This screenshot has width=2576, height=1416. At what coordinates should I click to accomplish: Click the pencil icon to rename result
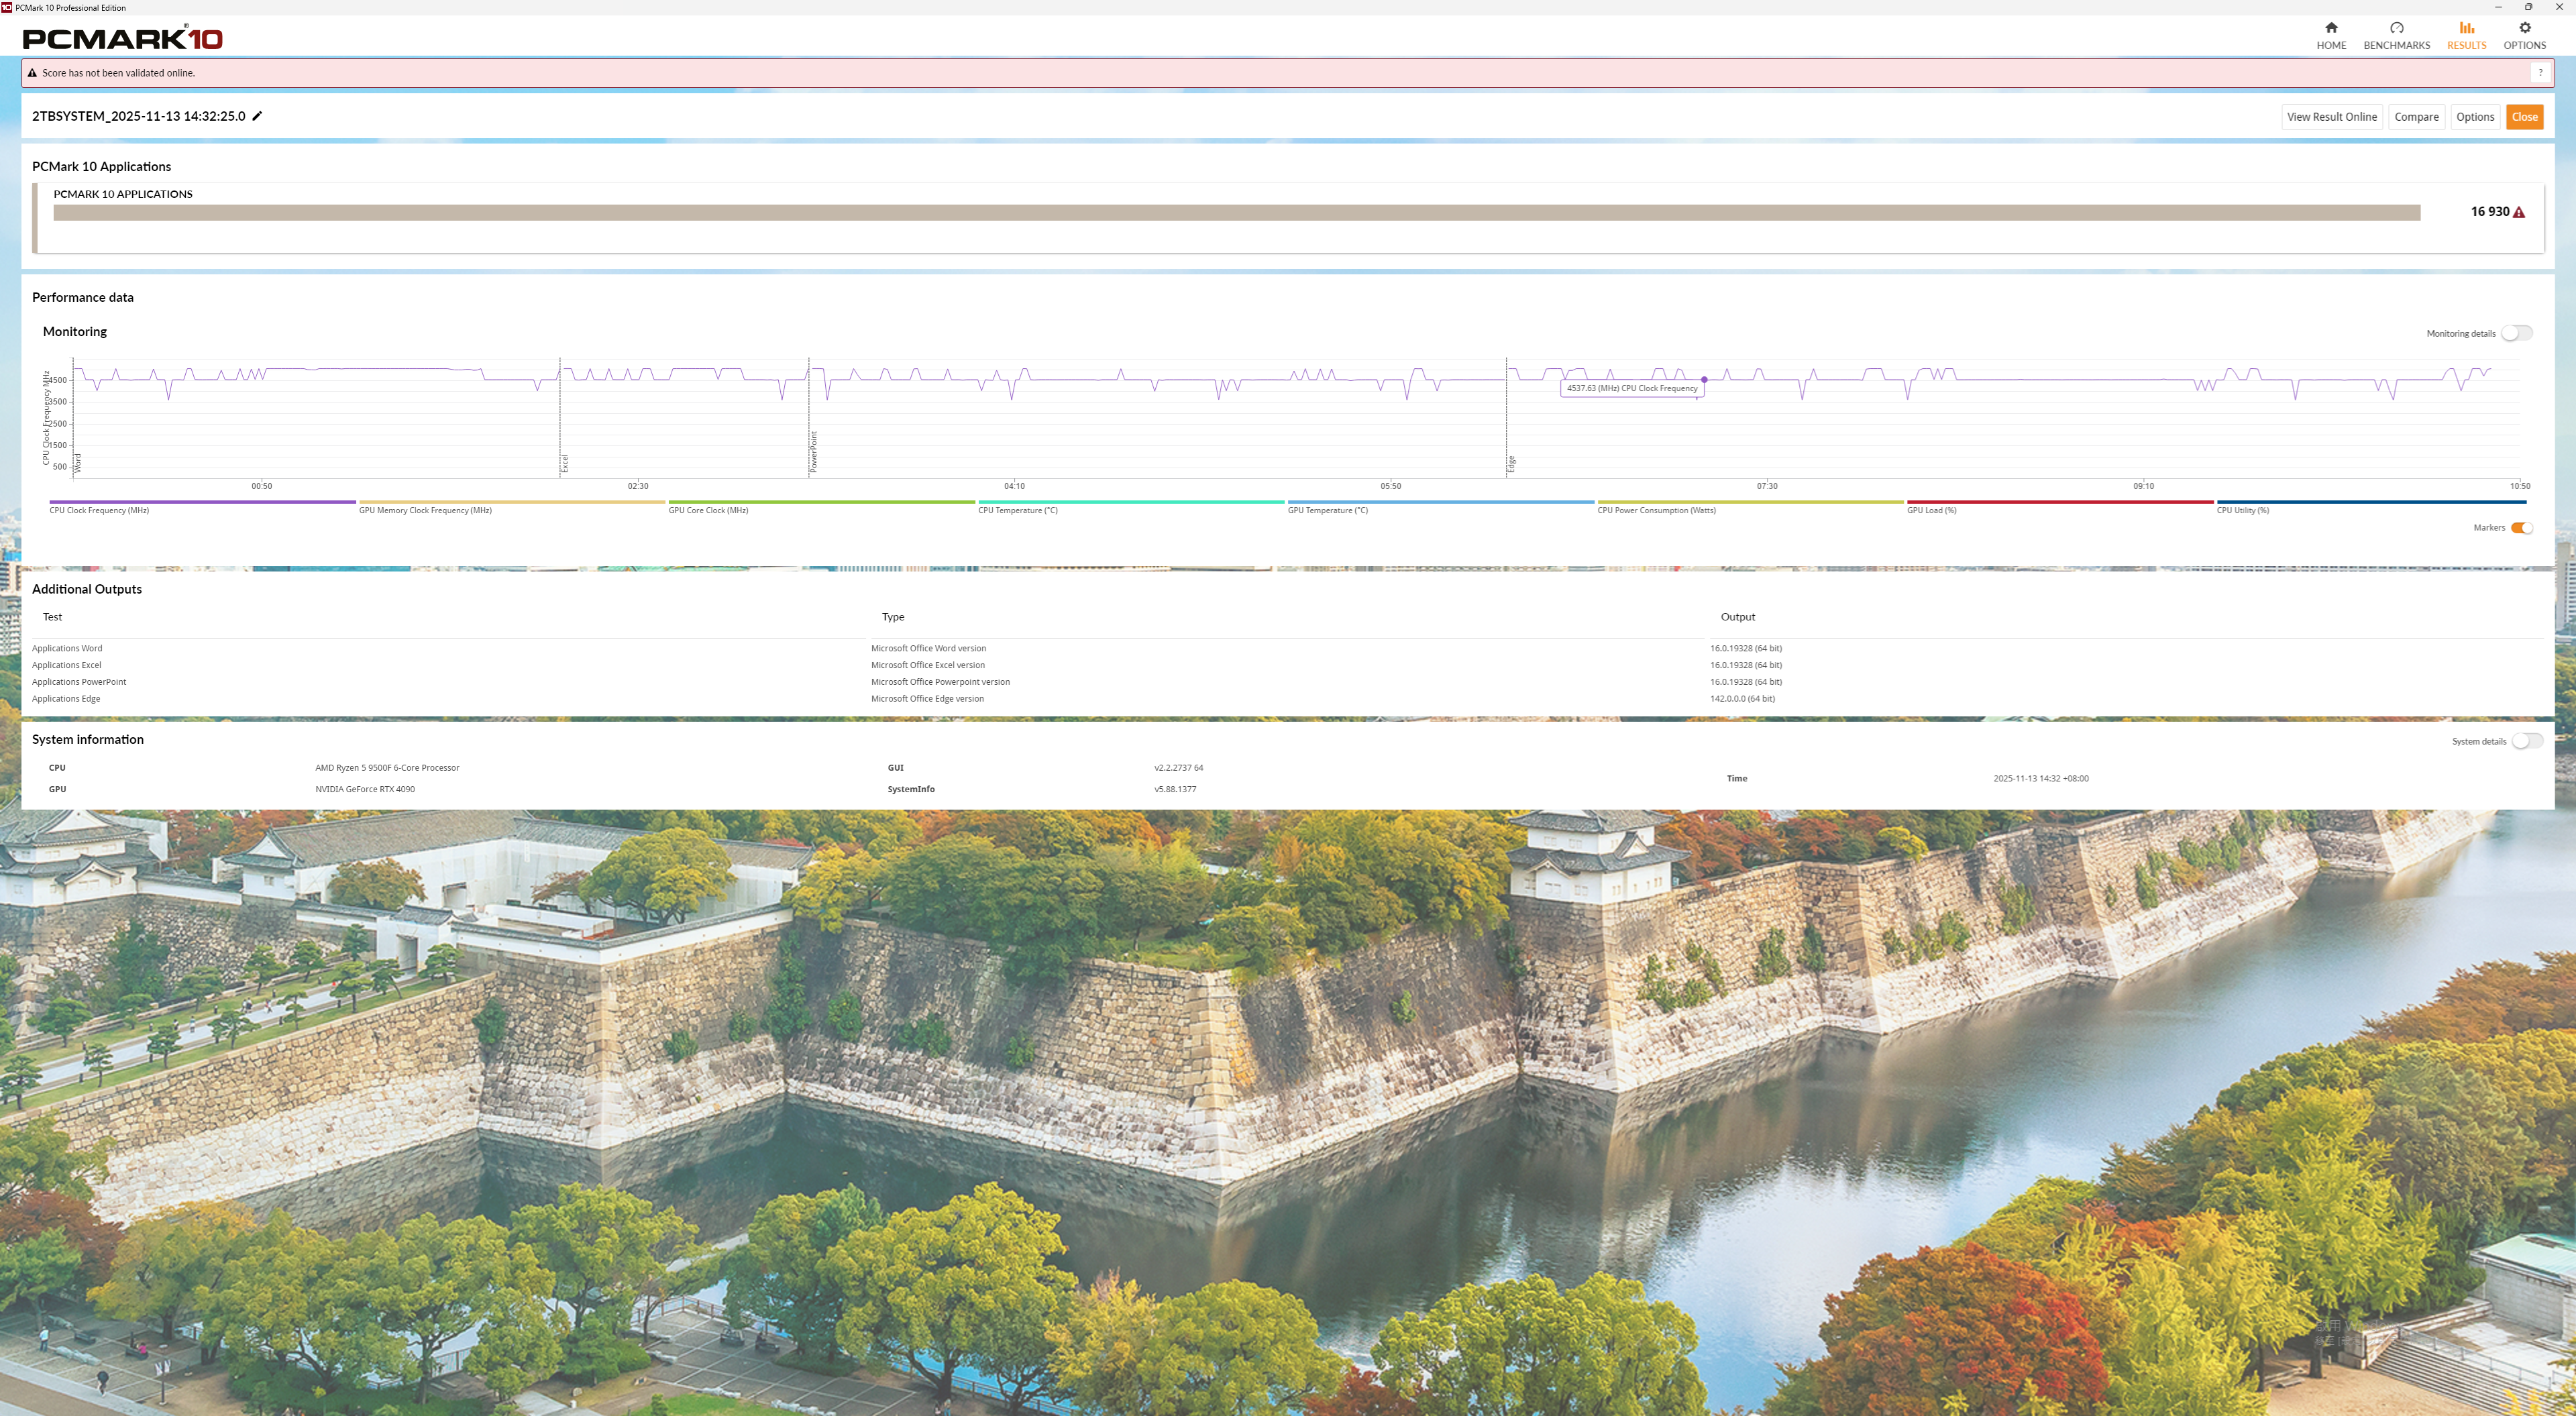click(x=257, y=116)
